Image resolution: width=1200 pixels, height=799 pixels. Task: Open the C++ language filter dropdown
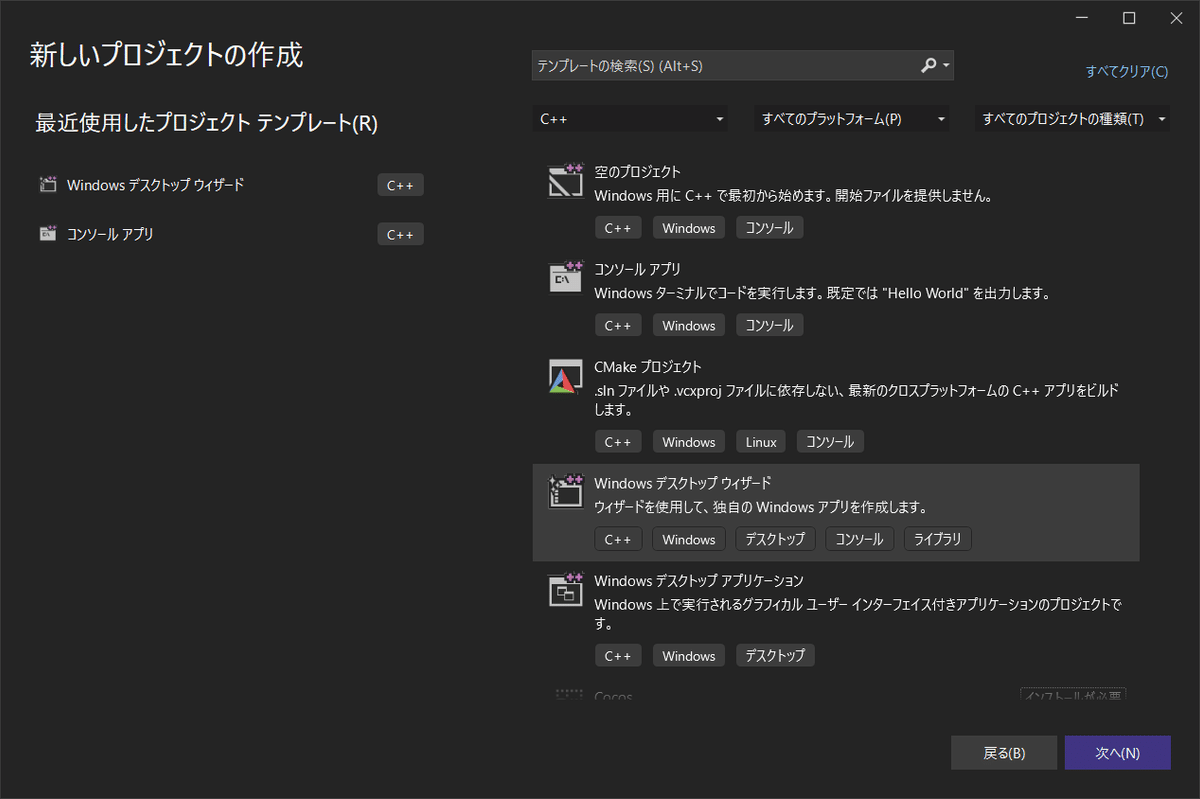630,119
